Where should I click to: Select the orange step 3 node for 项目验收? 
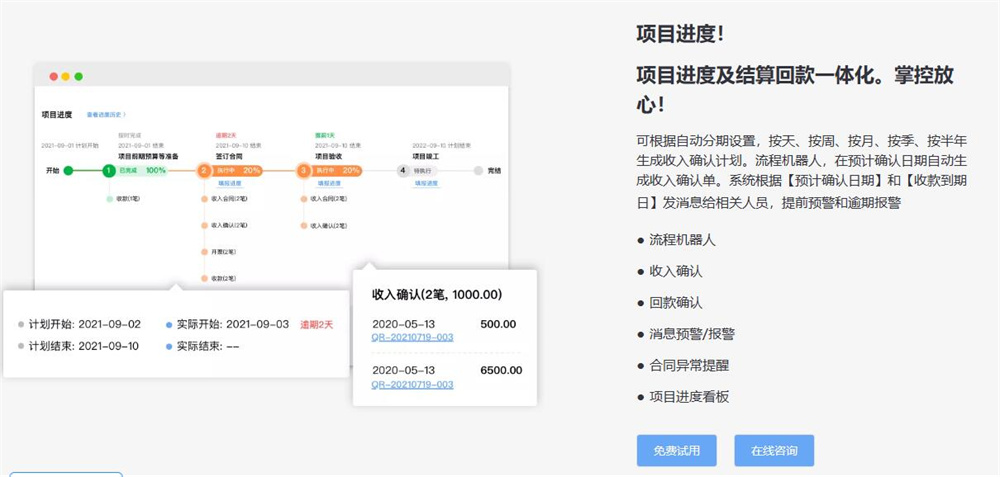pos(303,171)
